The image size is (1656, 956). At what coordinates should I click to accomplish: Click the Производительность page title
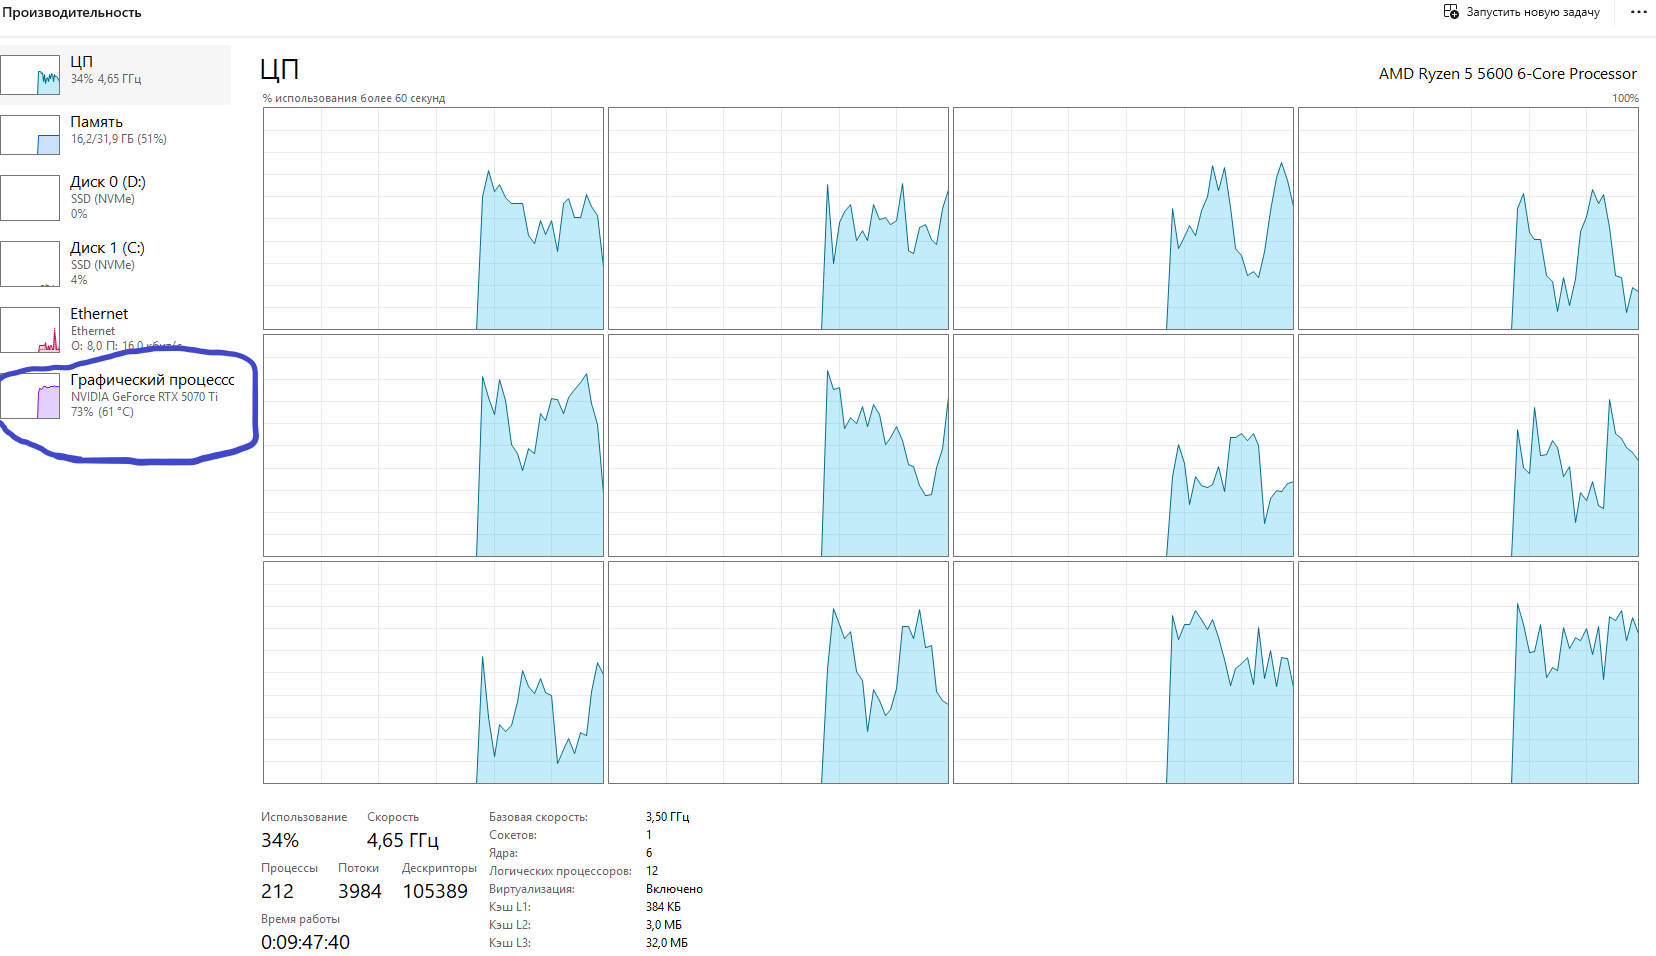pos(72,13)
